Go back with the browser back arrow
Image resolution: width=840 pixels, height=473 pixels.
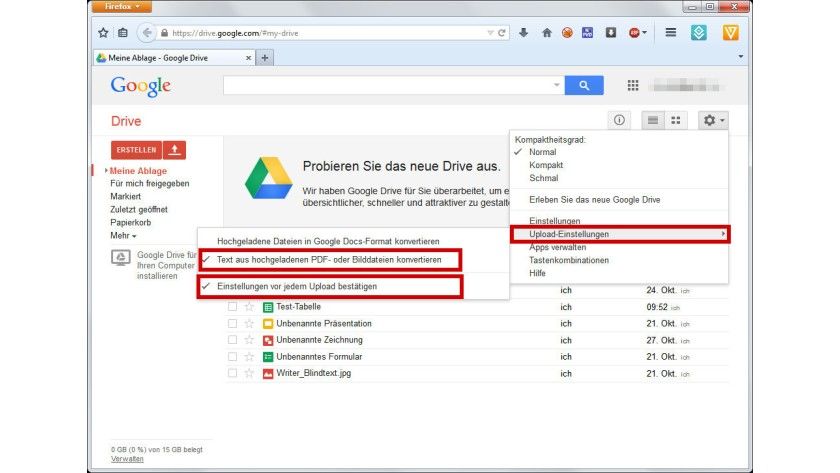click(146, 33)
